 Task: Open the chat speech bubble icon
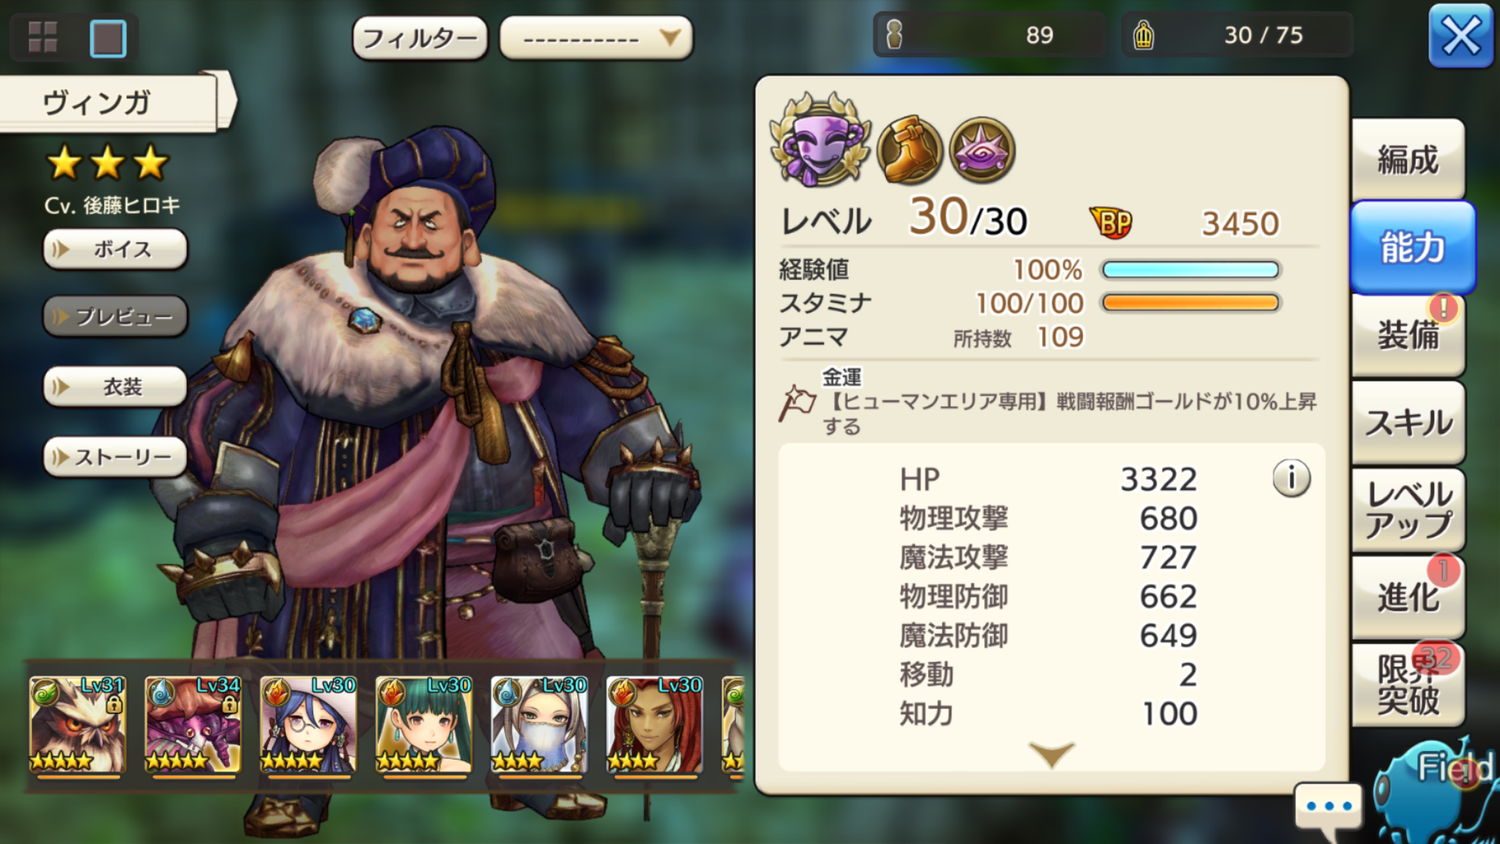(1328, 808)
